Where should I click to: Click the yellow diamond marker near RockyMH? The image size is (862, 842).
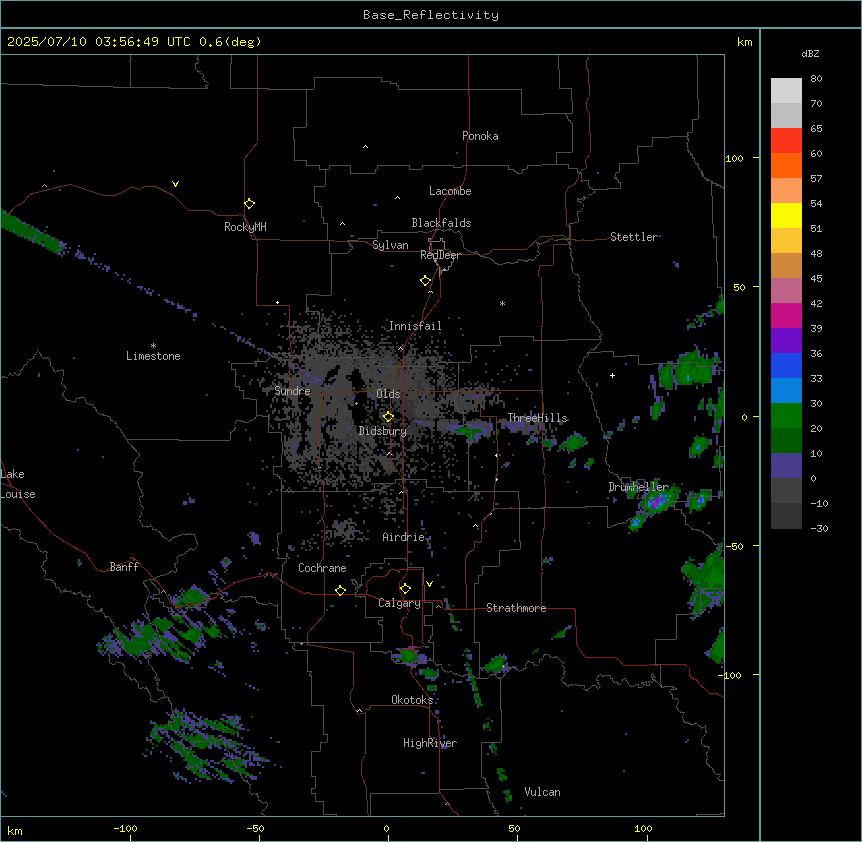(x=249, y=204)
